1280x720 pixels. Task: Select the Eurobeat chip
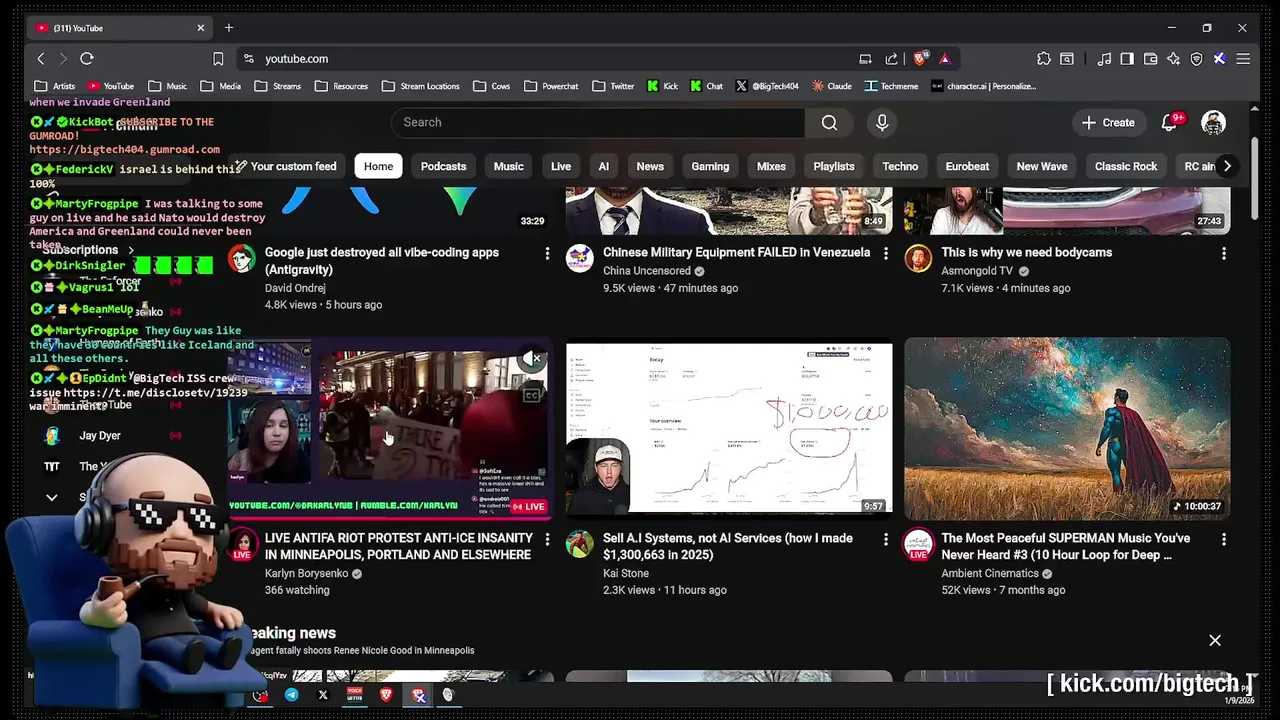coord(967,166)
